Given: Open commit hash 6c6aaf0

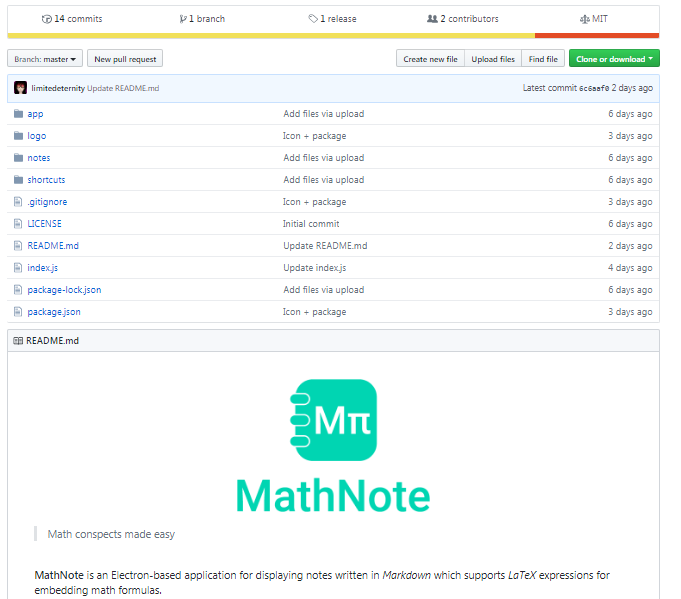Looking at the screenshot, I should point(594,88).
